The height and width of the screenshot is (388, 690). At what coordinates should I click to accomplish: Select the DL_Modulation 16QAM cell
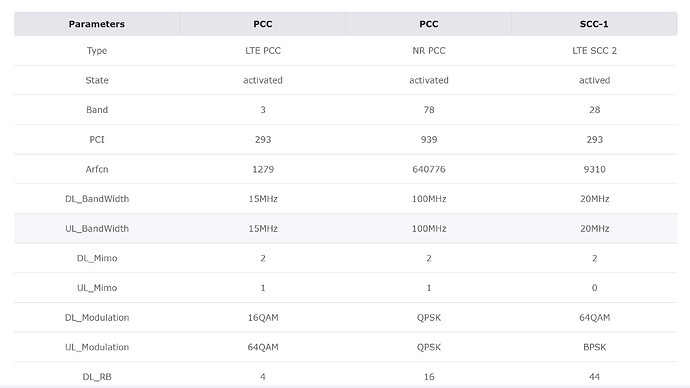[x=263, y=318]
